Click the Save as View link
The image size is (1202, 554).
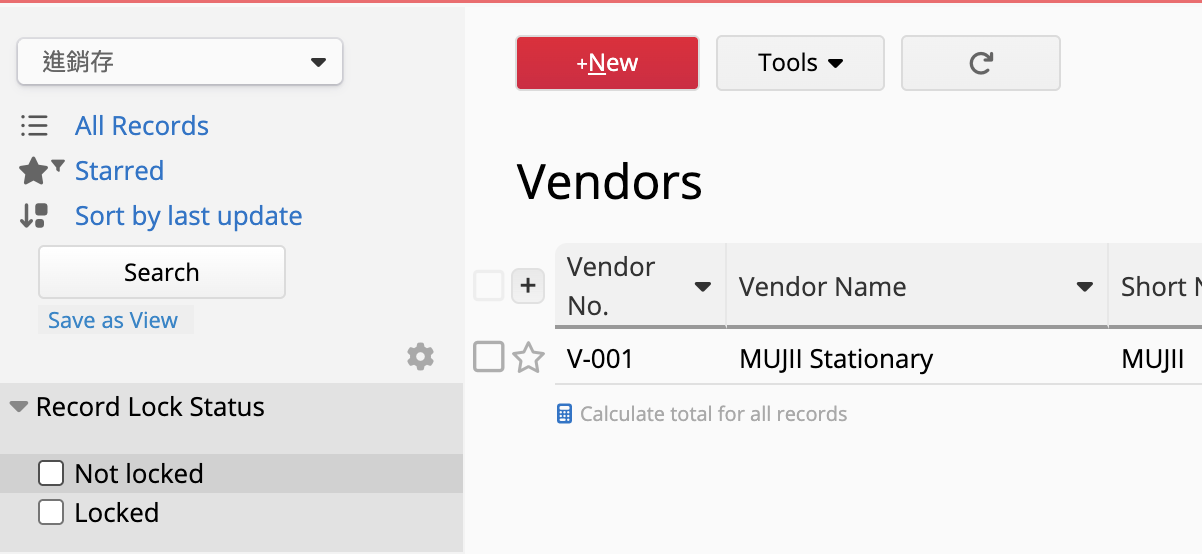pos(113,320)
